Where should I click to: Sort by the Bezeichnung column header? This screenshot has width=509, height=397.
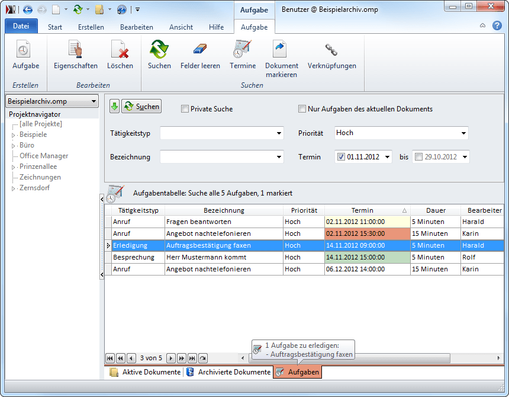click(x=224, y=210)
